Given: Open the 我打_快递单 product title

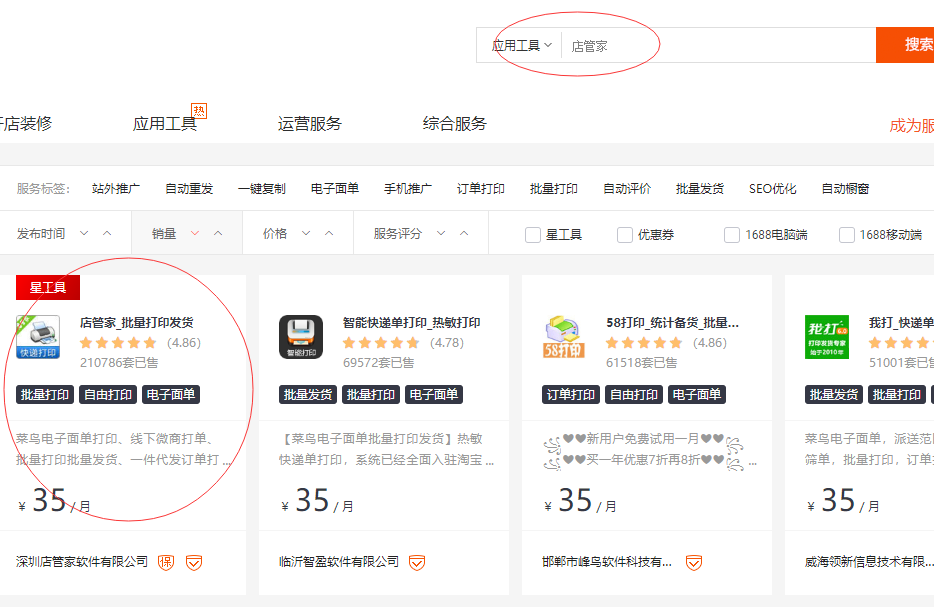Looking at the screenshot, I should (901, 323).
